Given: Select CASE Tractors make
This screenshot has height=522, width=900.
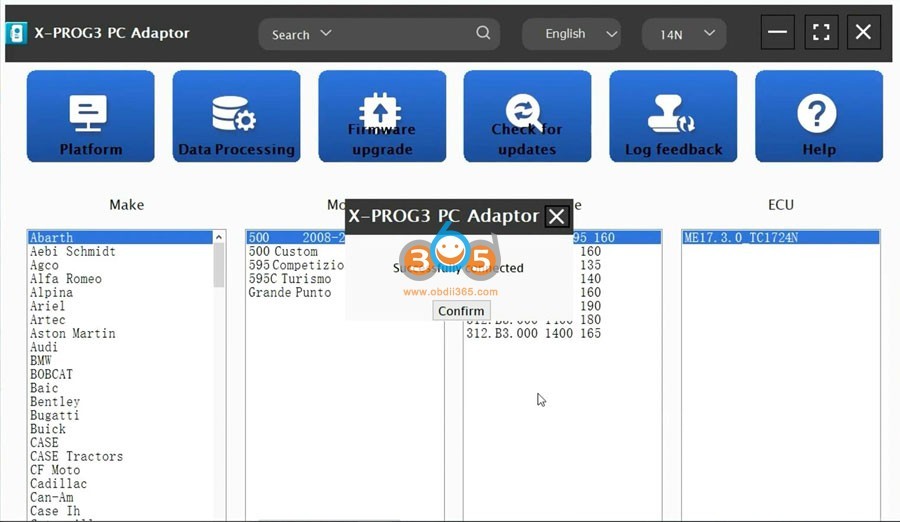Looking at the screenshot, I should 120,456.
